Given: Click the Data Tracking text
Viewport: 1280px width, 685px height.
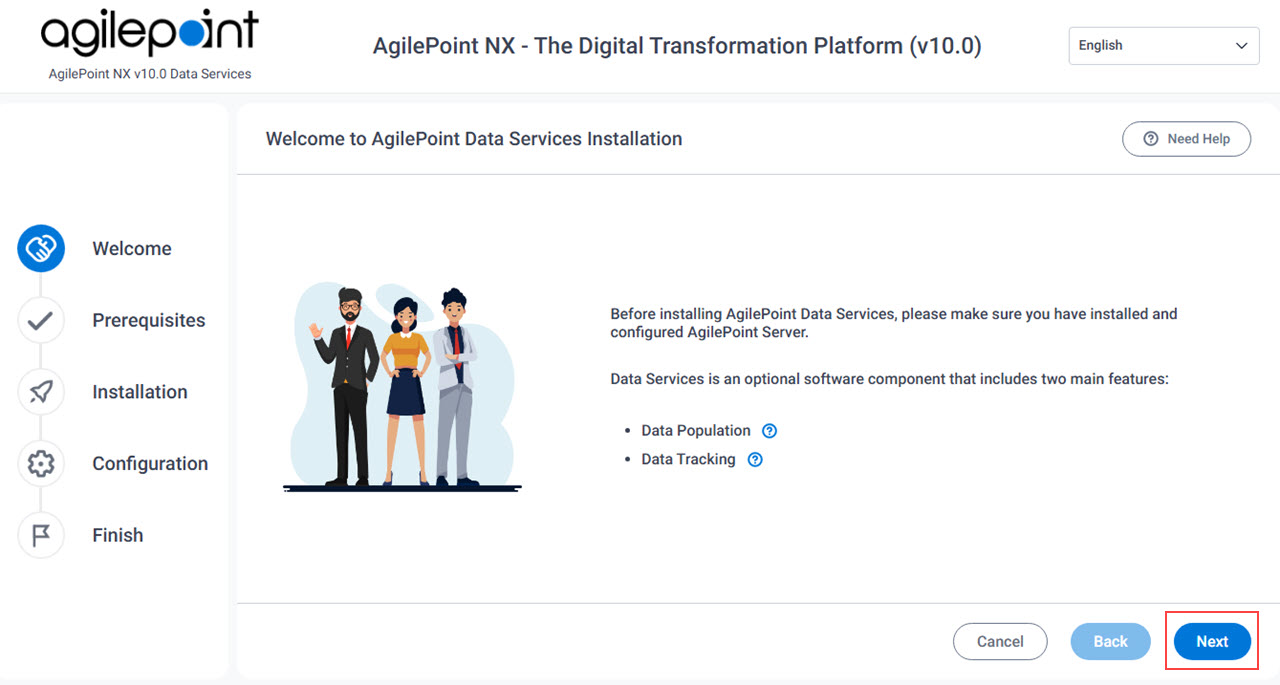Looking at the screenshot, I should [x=688, y=460].
